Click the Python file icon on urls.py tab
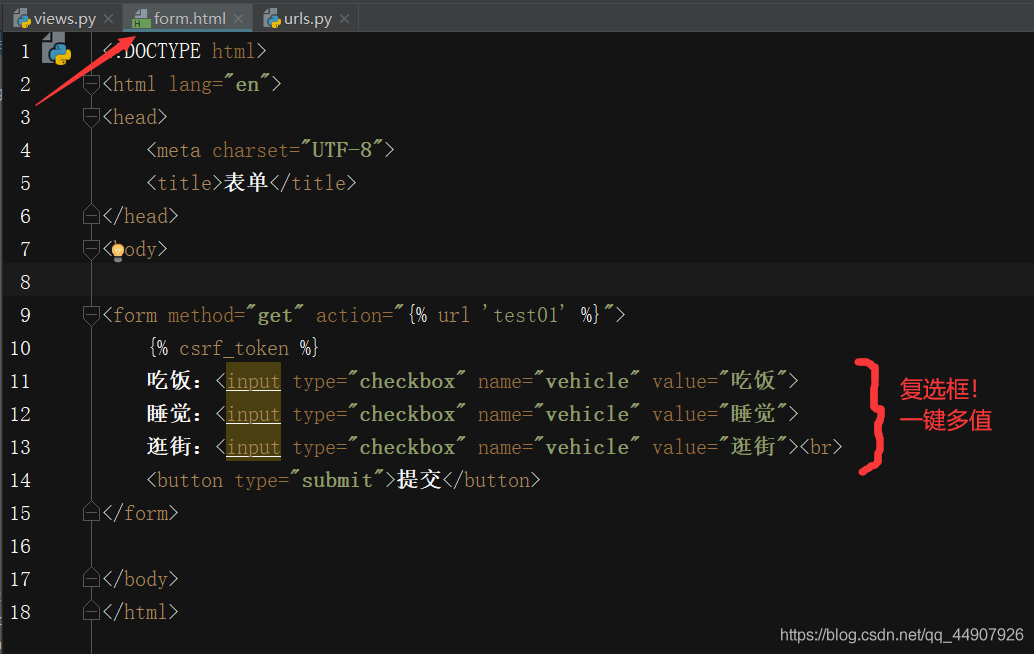This screenshot has width=1034, height=654. (x=271, y=19)
